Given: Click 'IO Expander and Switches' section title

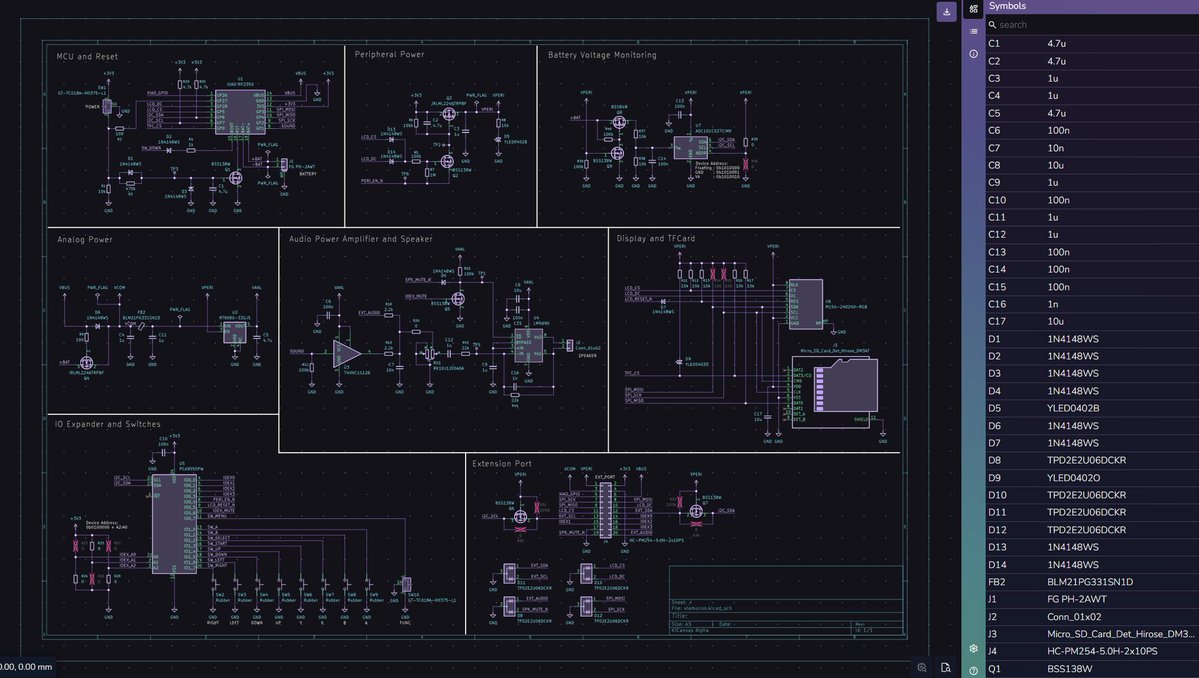Looking at the screenshot, I should point(108,424).
